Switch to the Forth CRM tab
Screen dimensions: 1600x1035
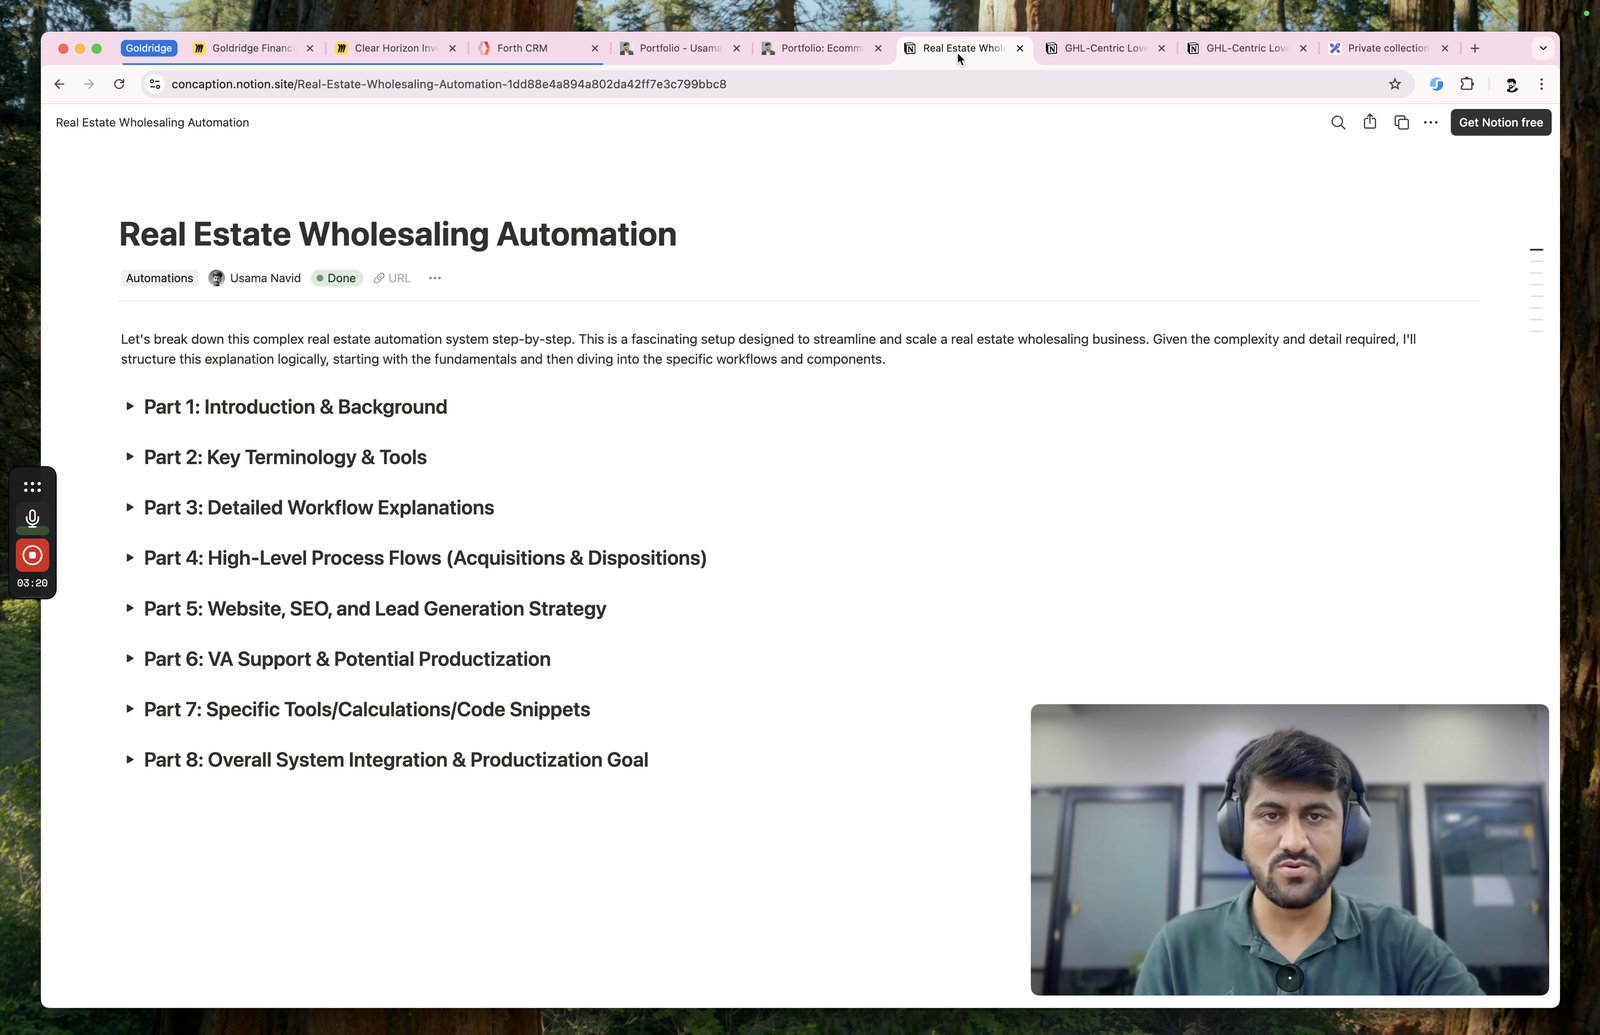tap(537, 48)
